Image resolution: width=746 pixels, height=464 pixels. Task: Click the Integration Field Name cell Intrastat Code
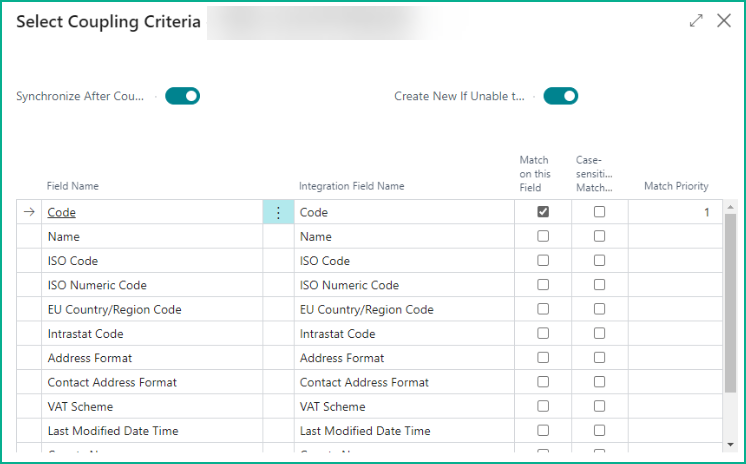404,334
